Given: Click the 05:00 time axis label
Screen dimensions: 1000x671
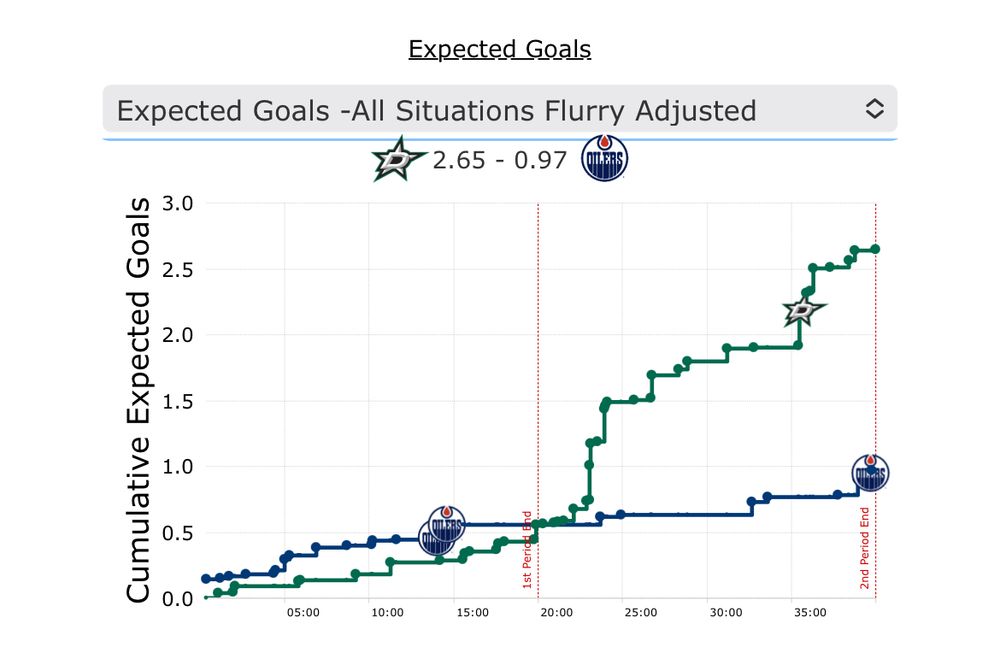Looking at the screenshot, I should click(303, 613).
